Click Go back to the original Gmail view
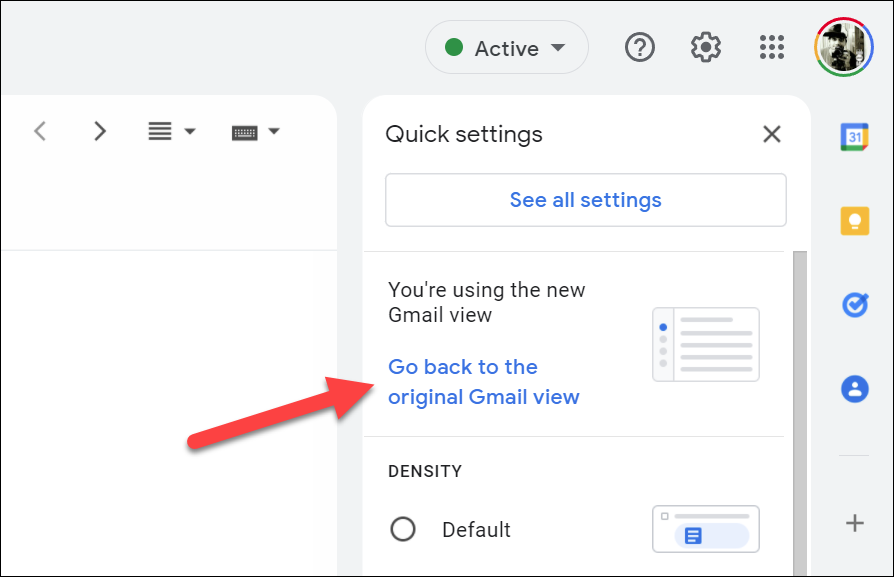894x577 pixels. 483,382
